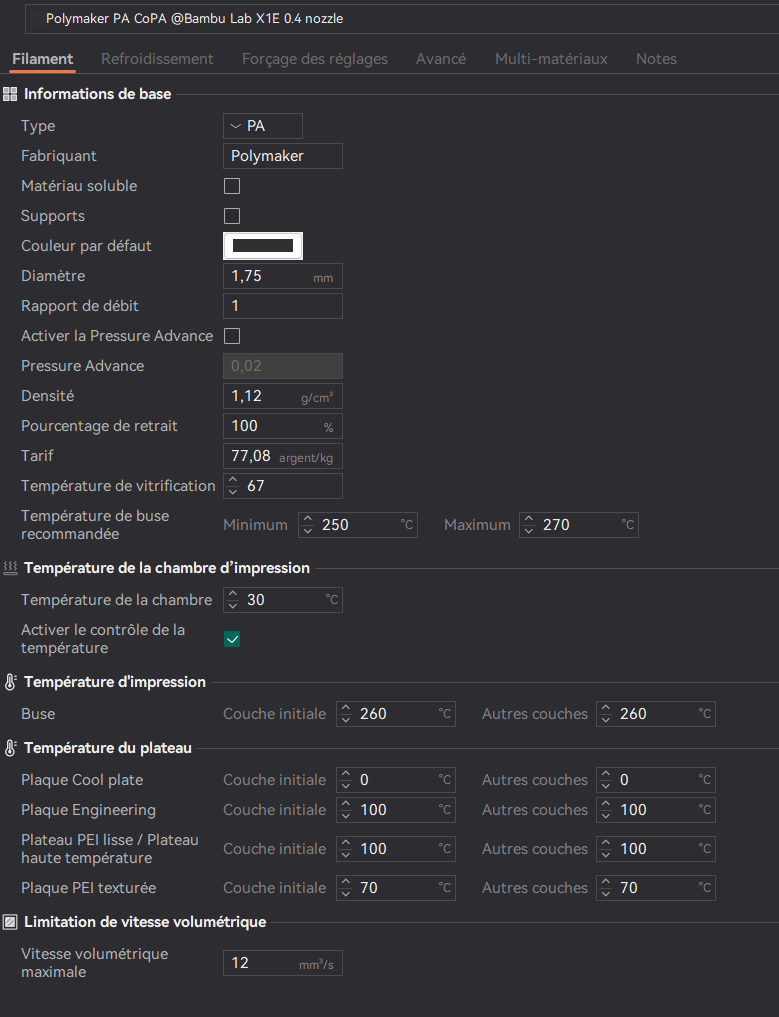This screenshot has width=779, height=1017.
Task: Click the Température d'impression thermometer icon
Action: (10, 682)
